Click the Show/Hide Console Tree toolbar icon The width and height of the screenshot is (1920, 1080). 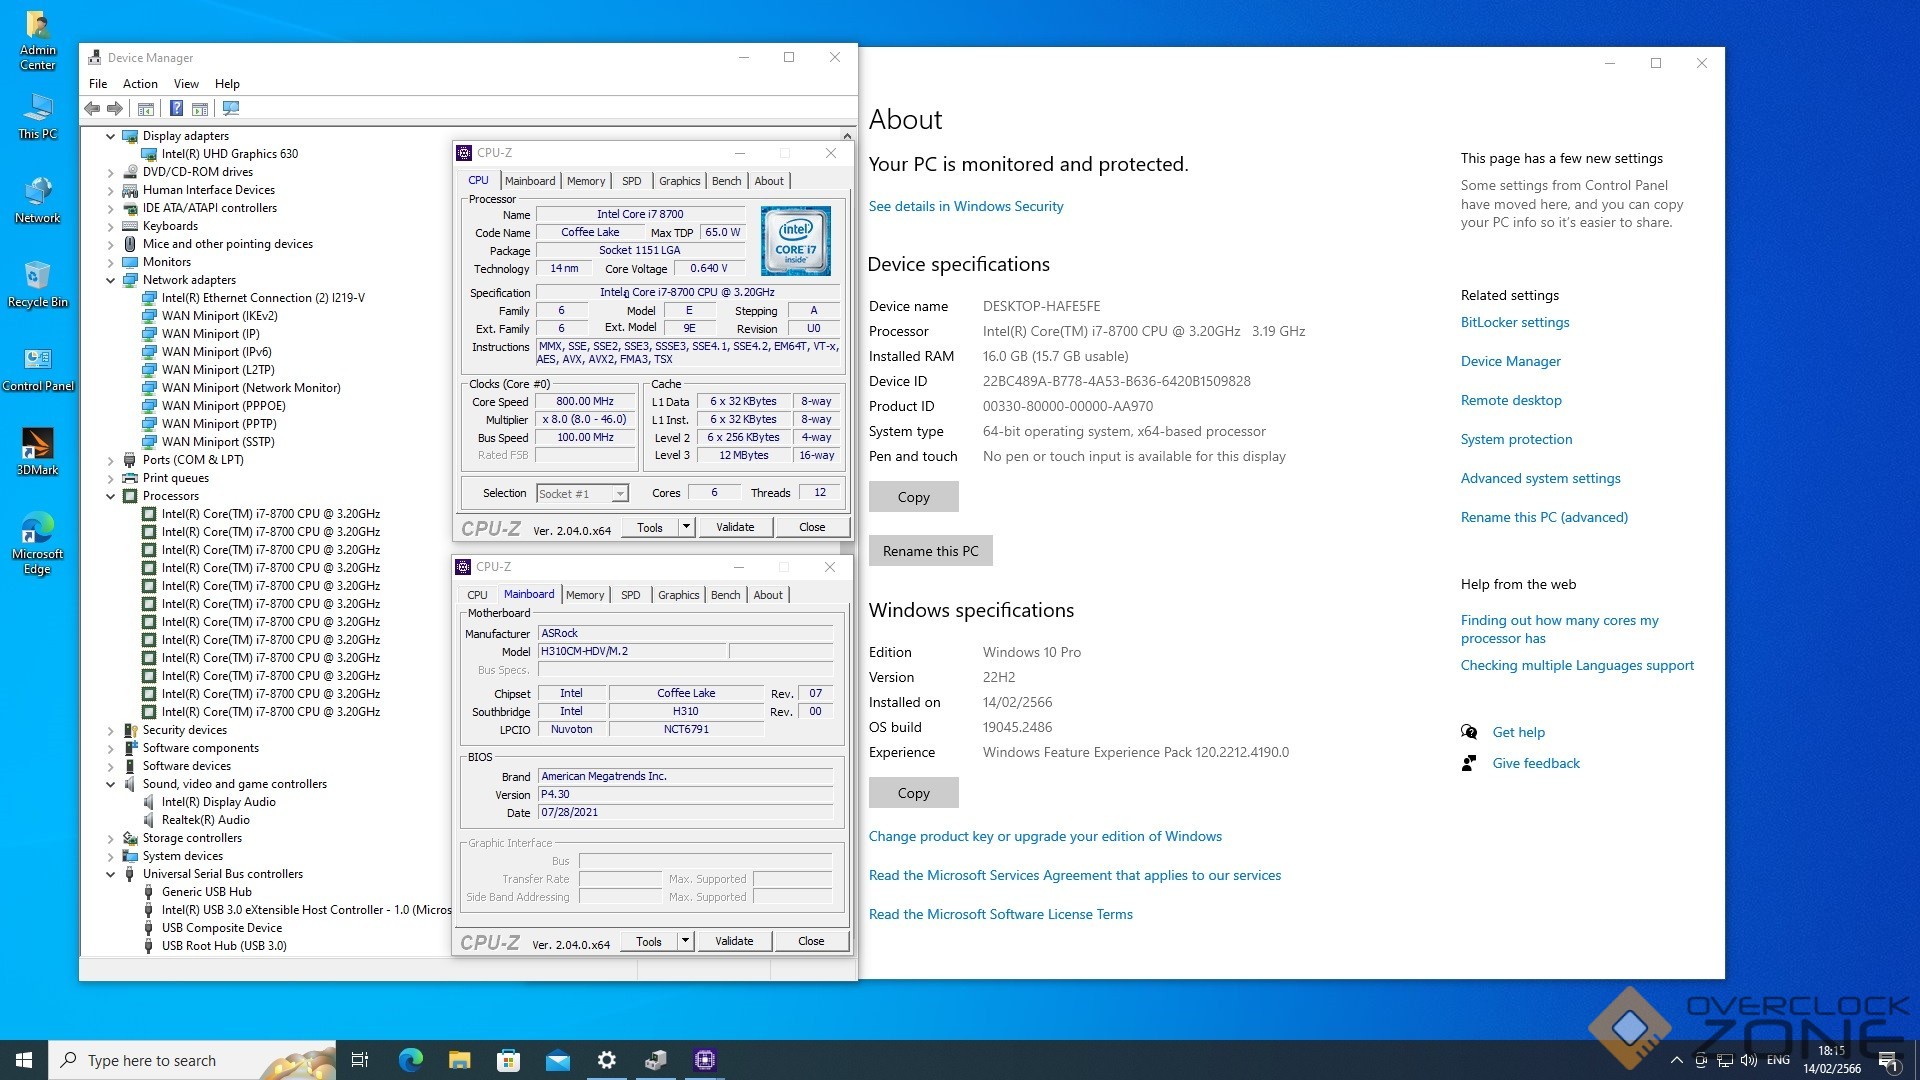point(146,108)
